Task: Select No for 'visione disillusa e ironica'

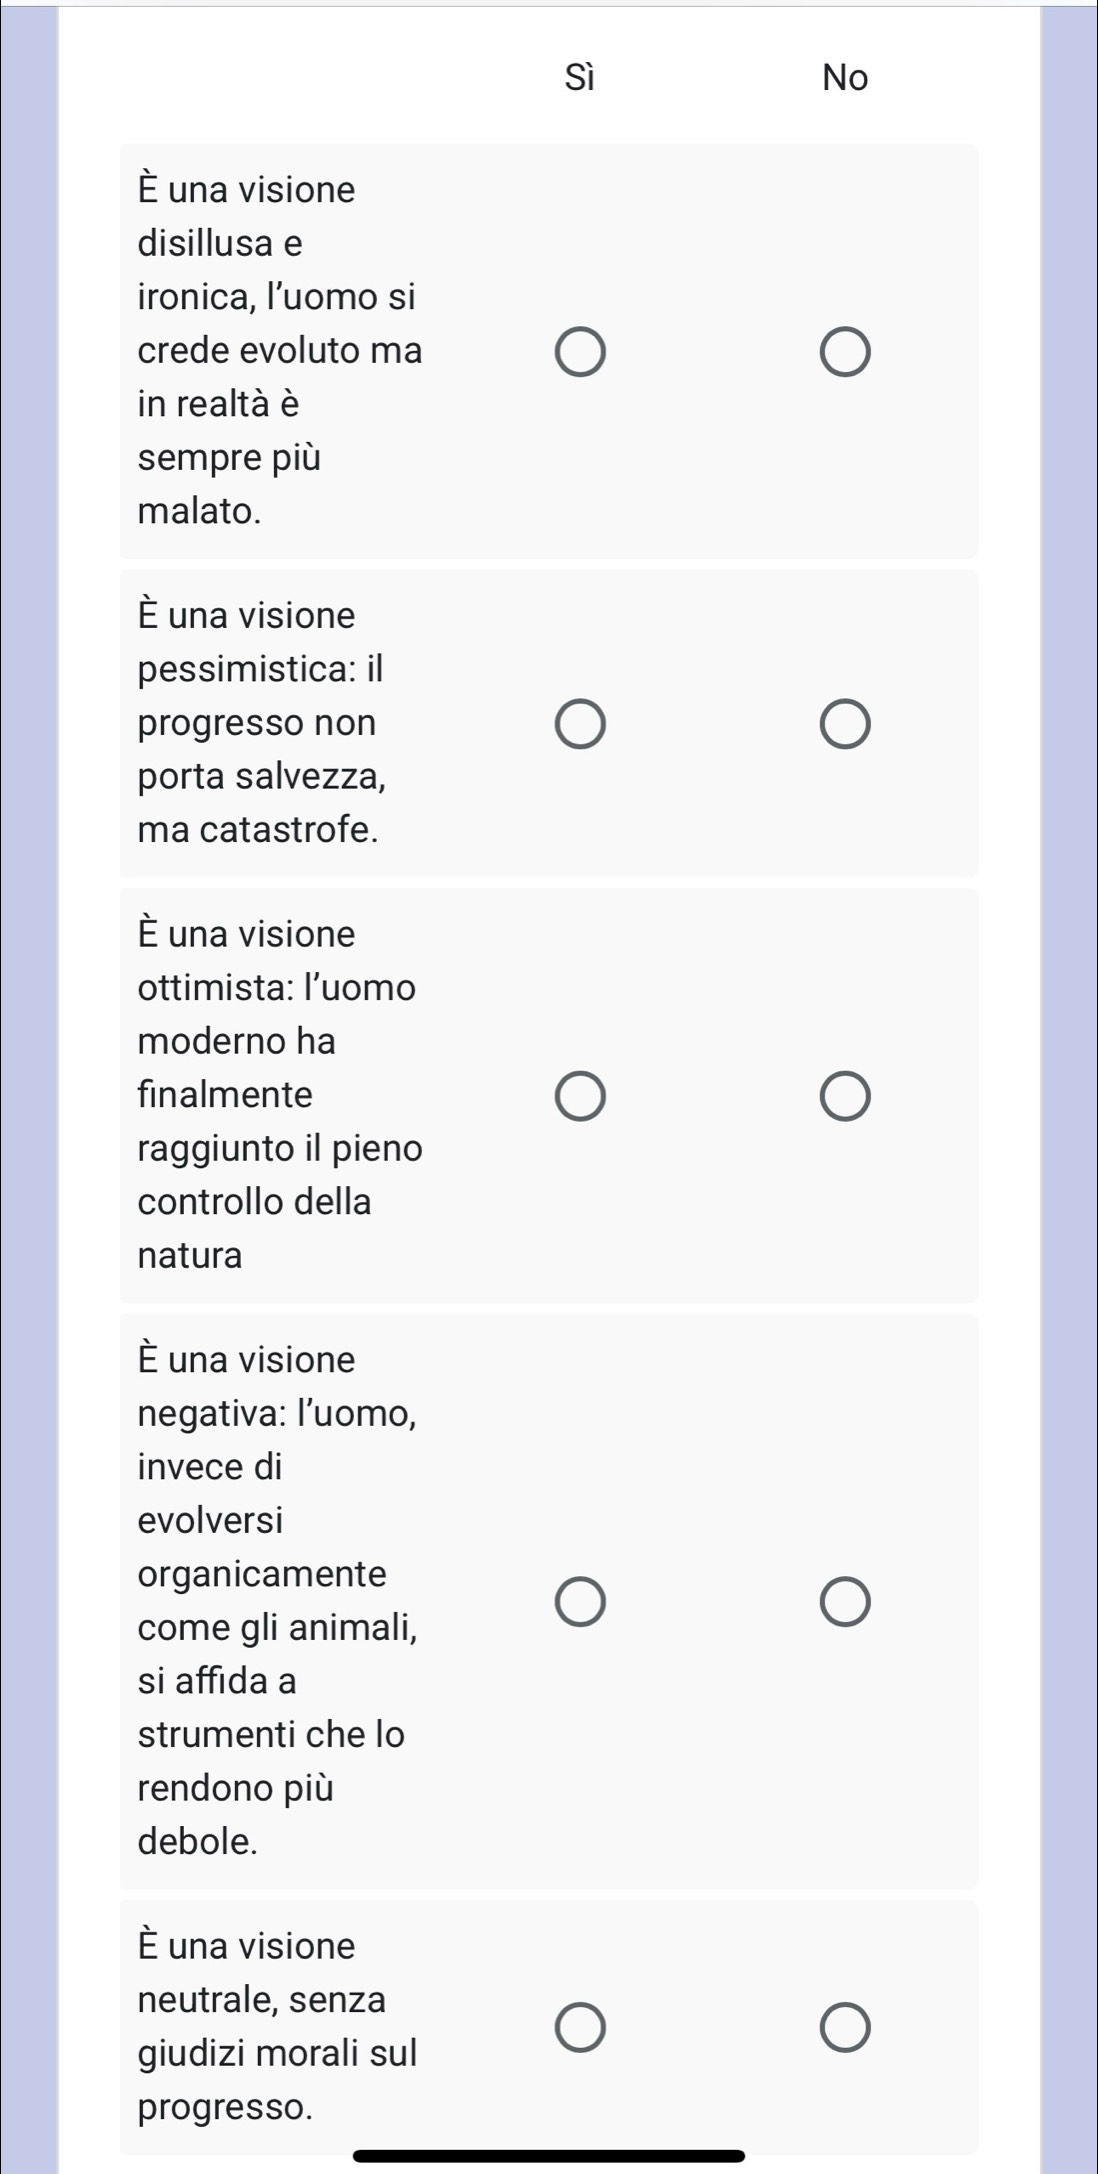Action: coord(845,352)
